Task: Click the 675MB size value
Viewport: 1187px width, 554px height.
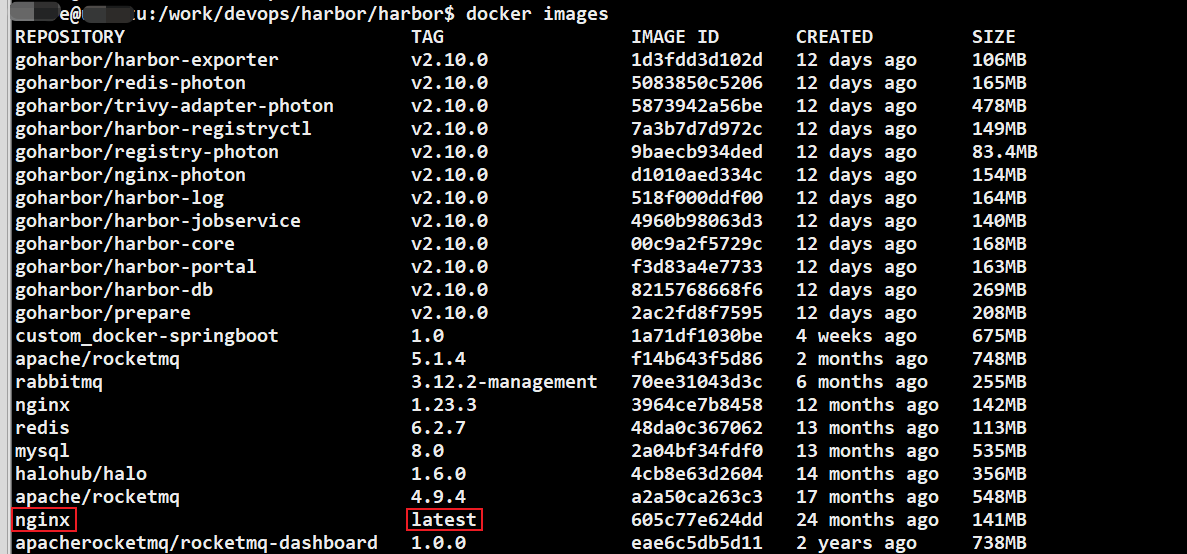Action: click(x=999, y=336)
